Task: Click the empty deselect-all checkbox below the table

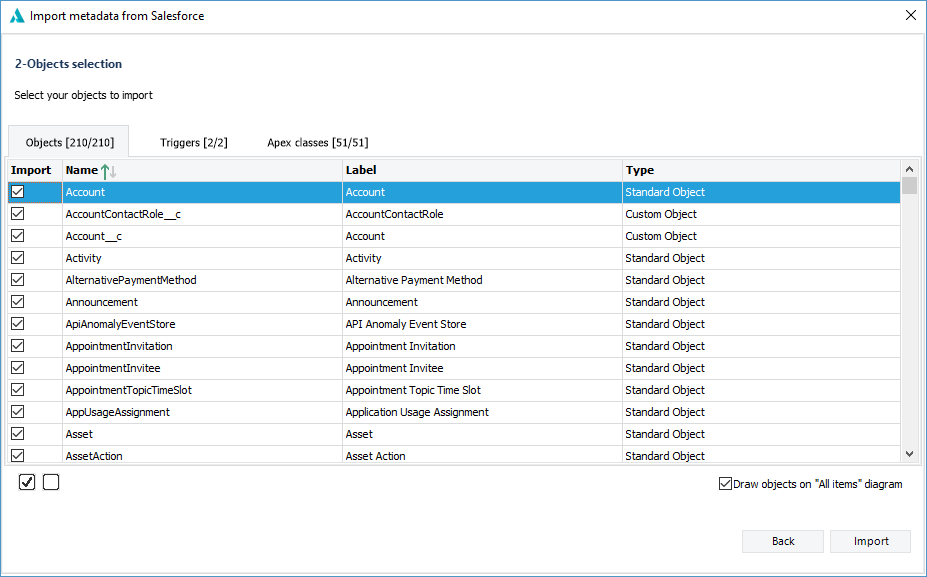Action: (x=50, y=482)
